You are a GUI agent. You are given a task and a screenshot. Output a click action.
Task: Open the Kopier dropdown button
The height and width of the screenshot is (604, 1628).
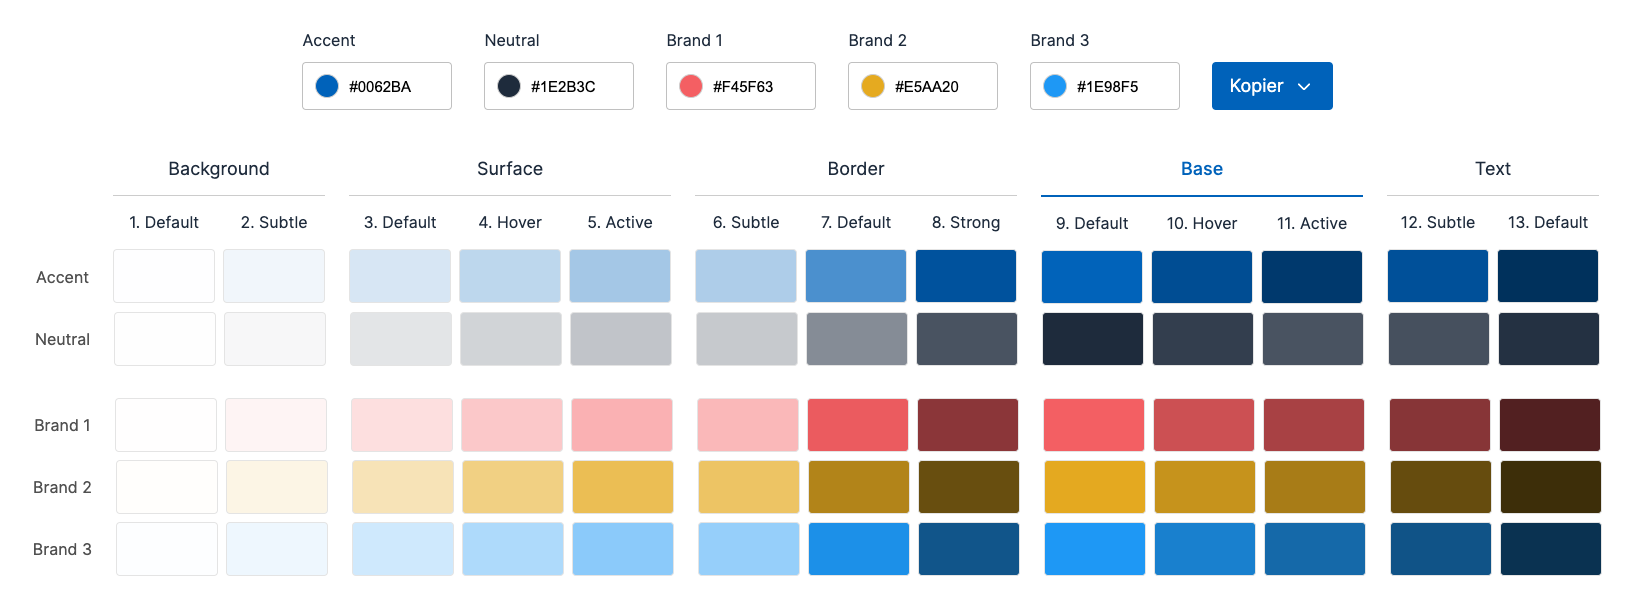coord(1271,86)
